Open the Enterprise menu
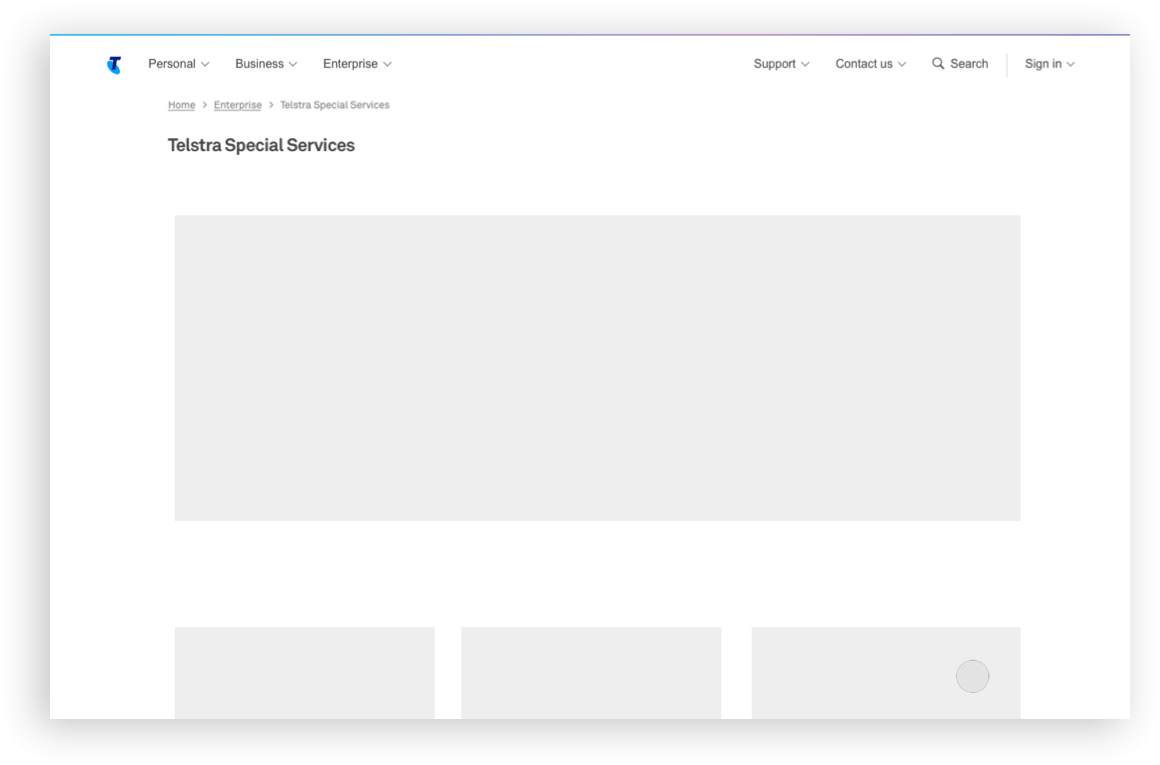The height and width of the screenshot is (765, 1160). click(357, 64)
